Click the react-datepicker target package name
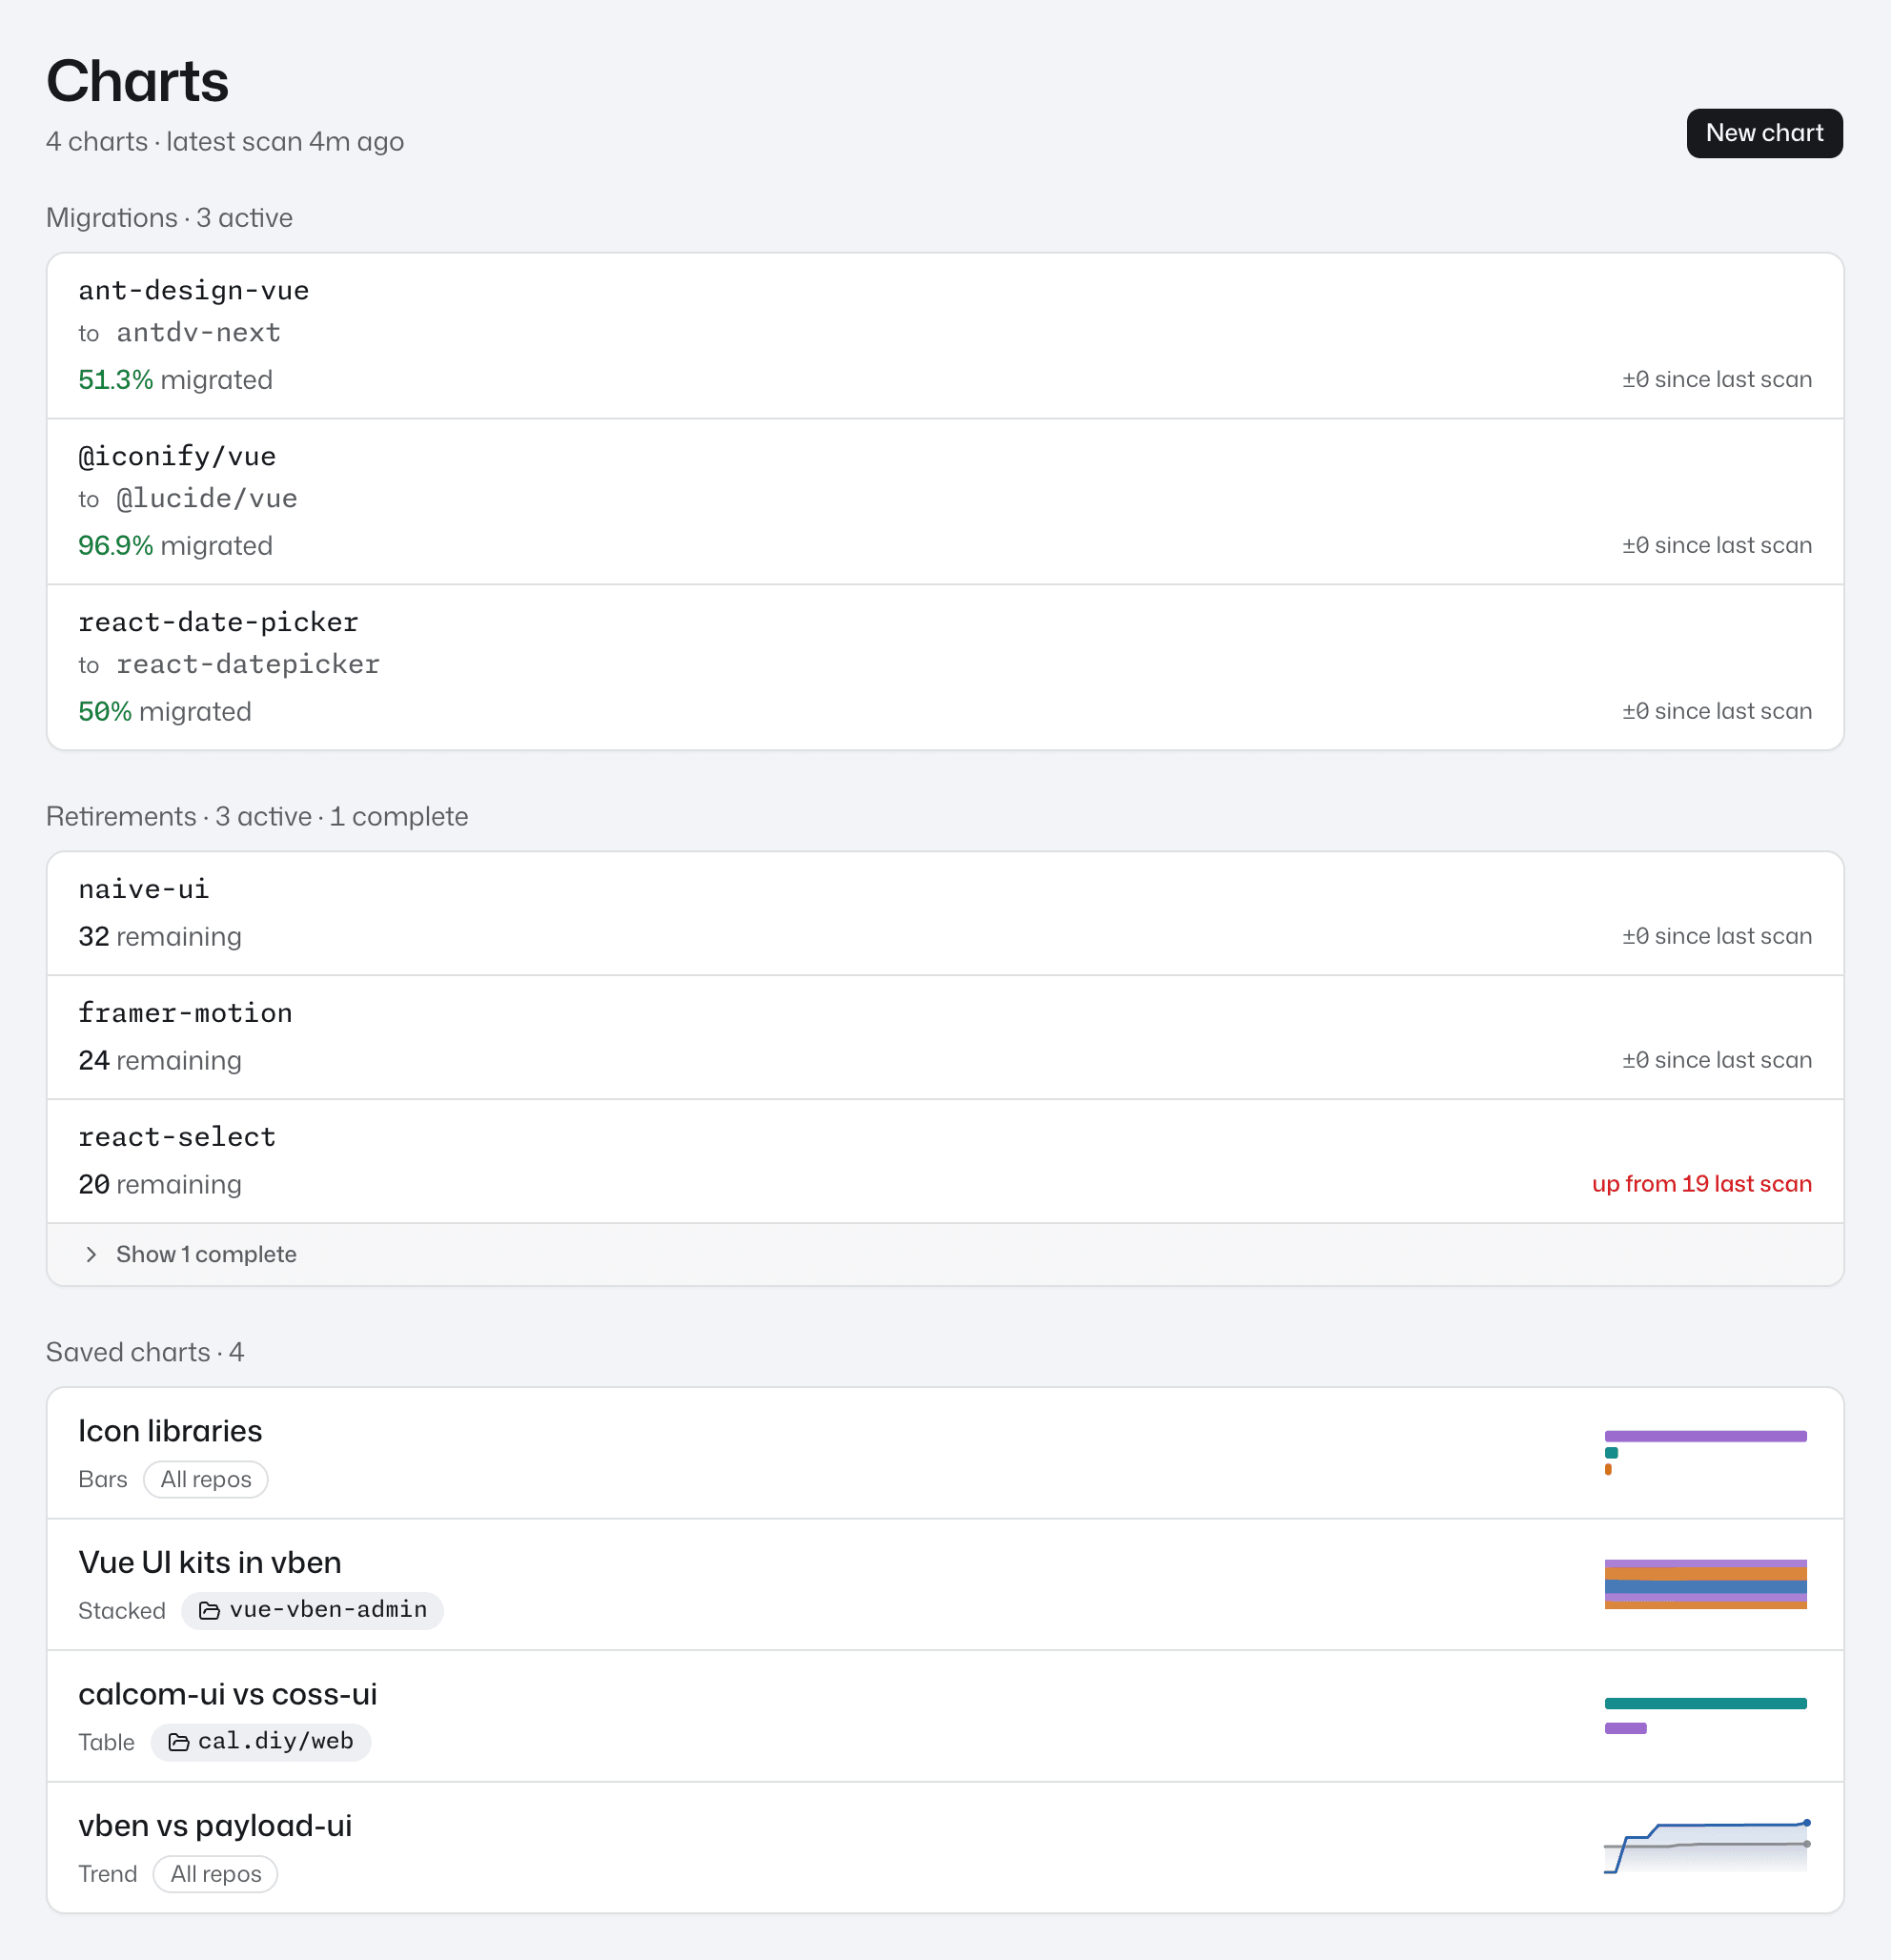This screenshot has width=1891, height=1960. coord(248,665)
